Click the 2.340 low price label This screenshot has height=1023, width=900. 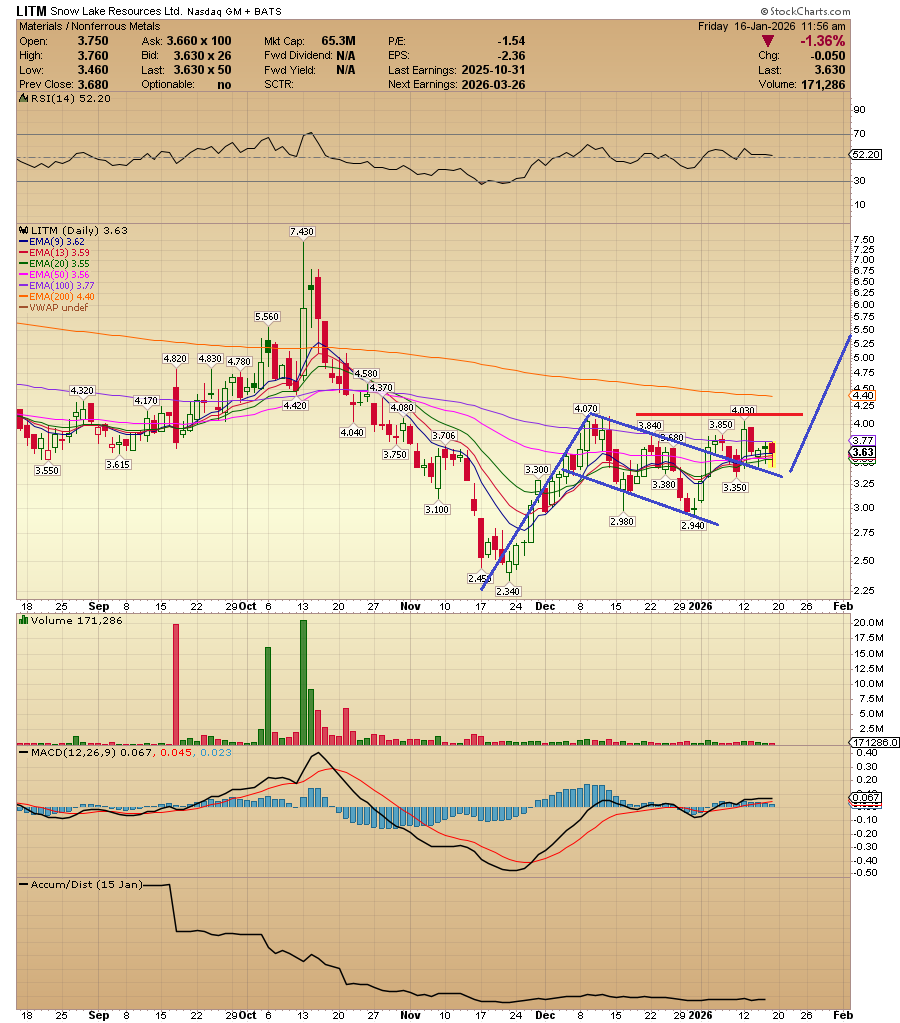point(508,591)
